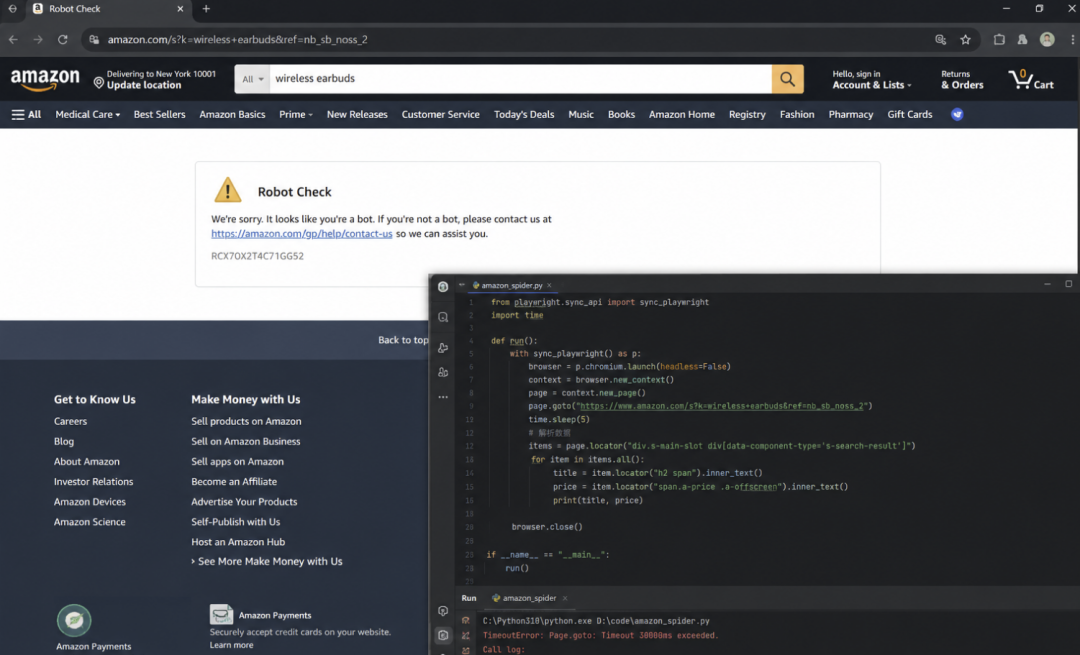Expand See More Make Money with Us
The height and width of the screenshot is (655, 1080).
[267, 561]
